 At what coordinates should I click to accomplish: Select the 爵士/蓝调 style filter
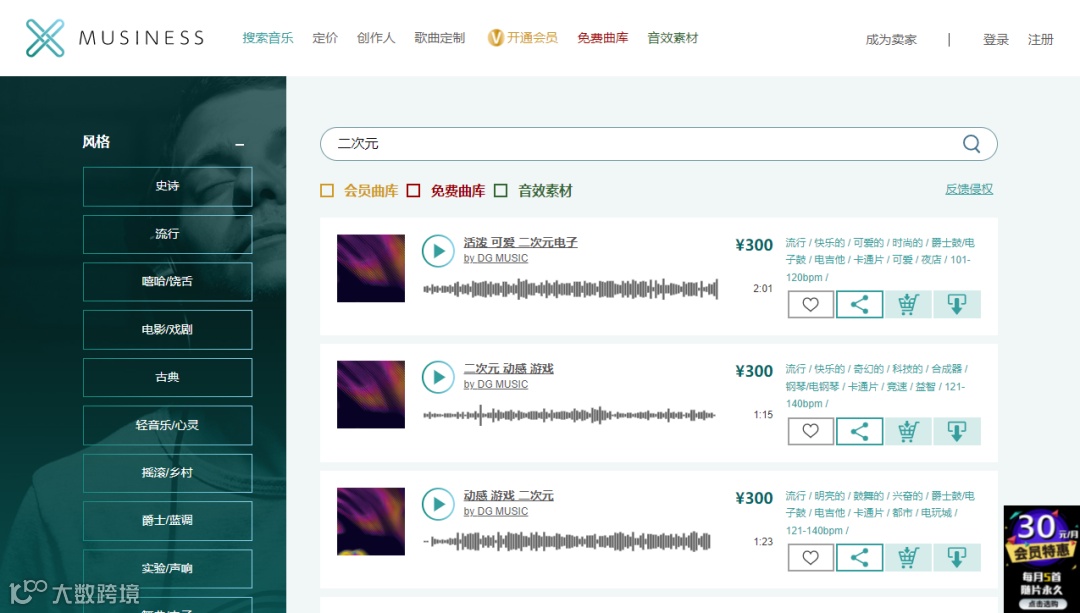(167, 521)
